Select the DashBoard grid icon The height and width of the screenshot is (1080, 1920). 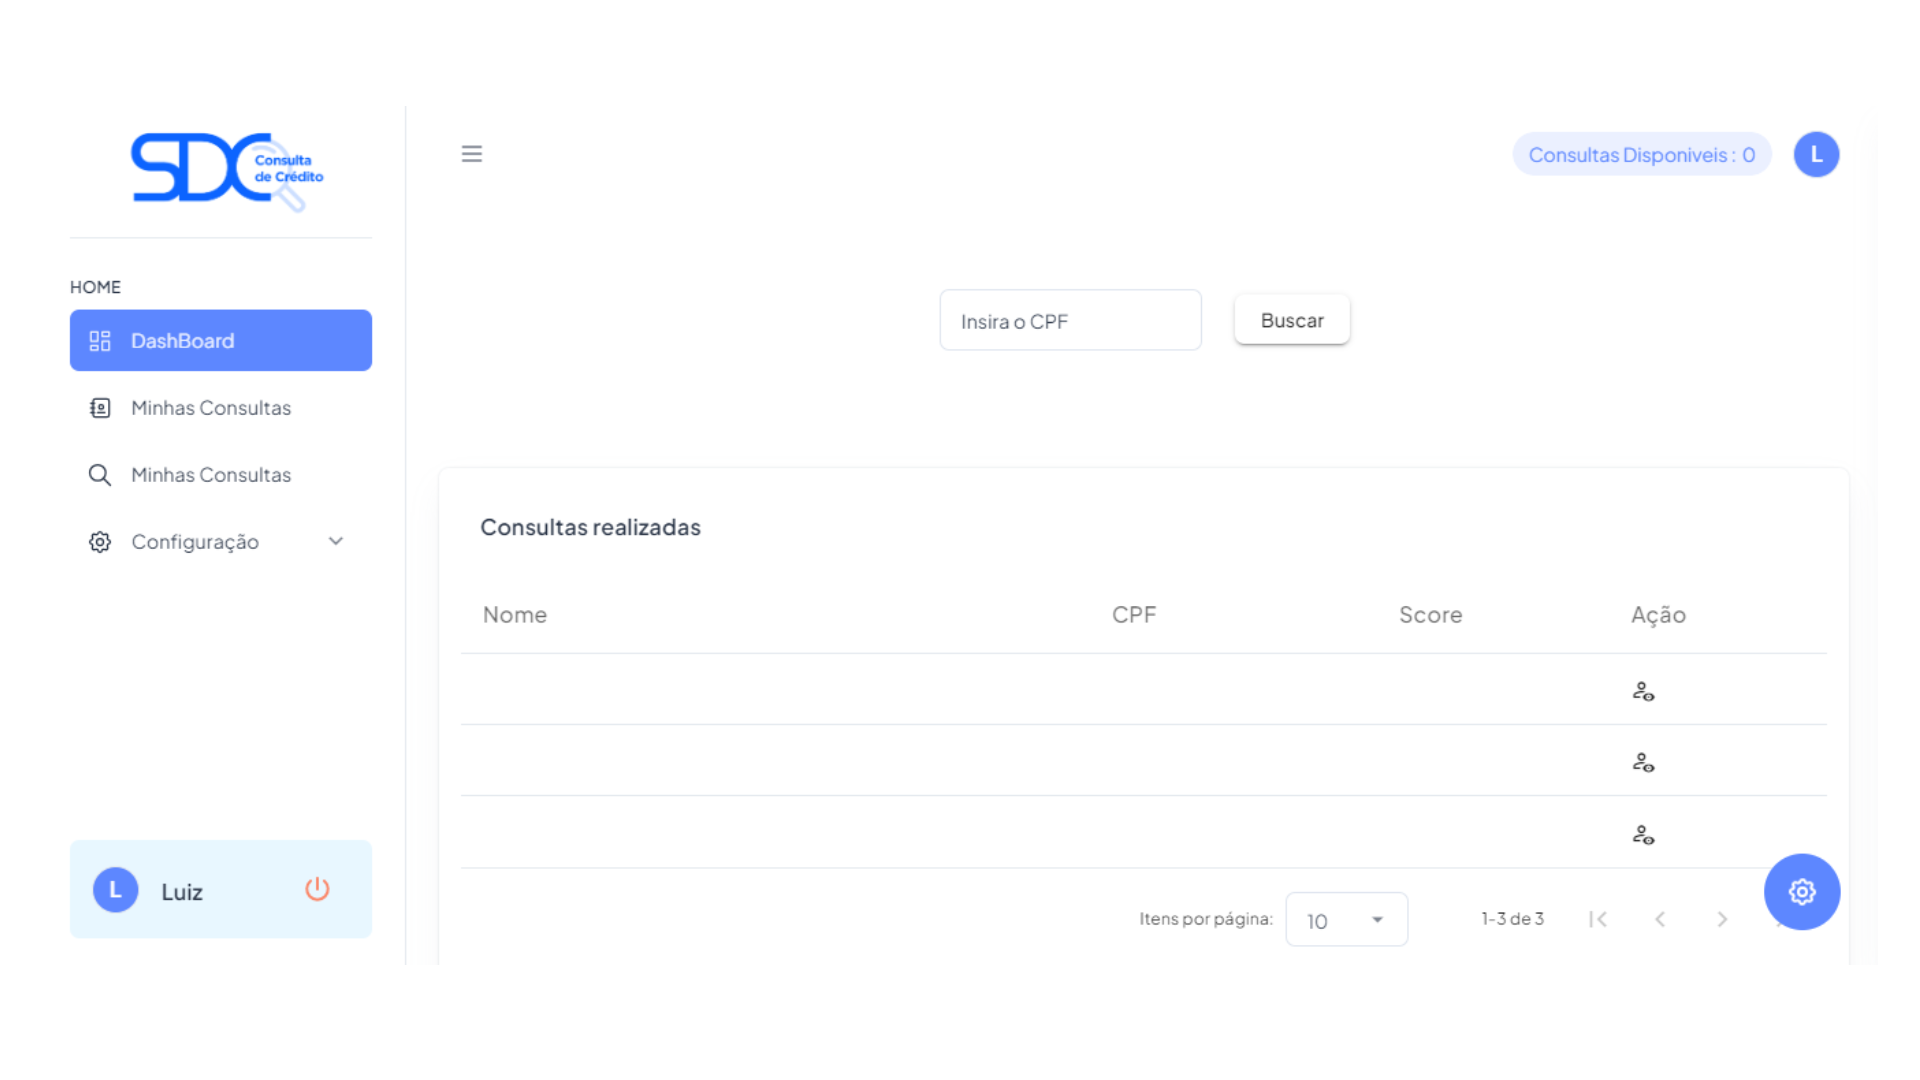(100, 340)
